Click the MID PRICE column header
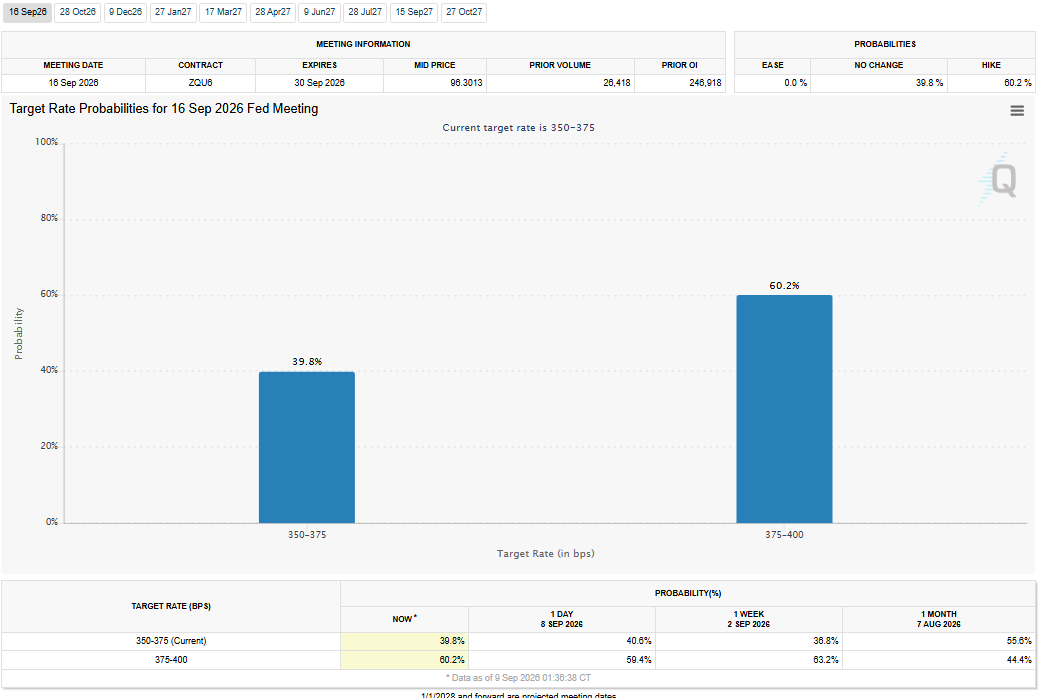Viewport: 1060px width, 698px height. pyautogui.click(x=435, y=66)
